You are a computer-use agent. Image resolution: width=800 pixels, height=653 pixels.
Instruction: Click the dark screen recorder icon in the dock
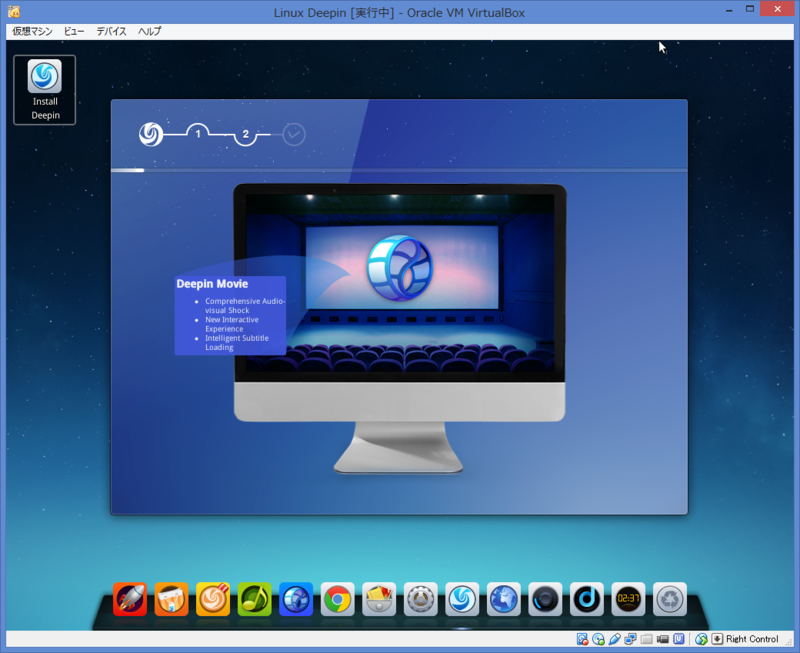[544, 600]
